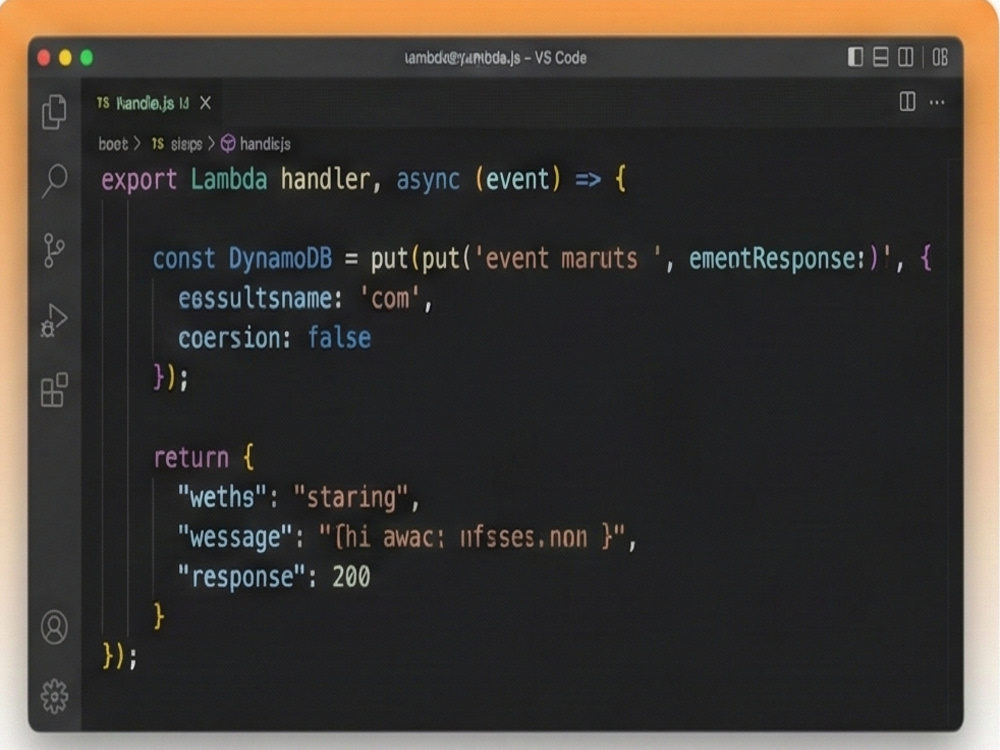Click the Accounts icon in activity bar
Screen dimensions: 1000x750
click(x=55, y=629)
